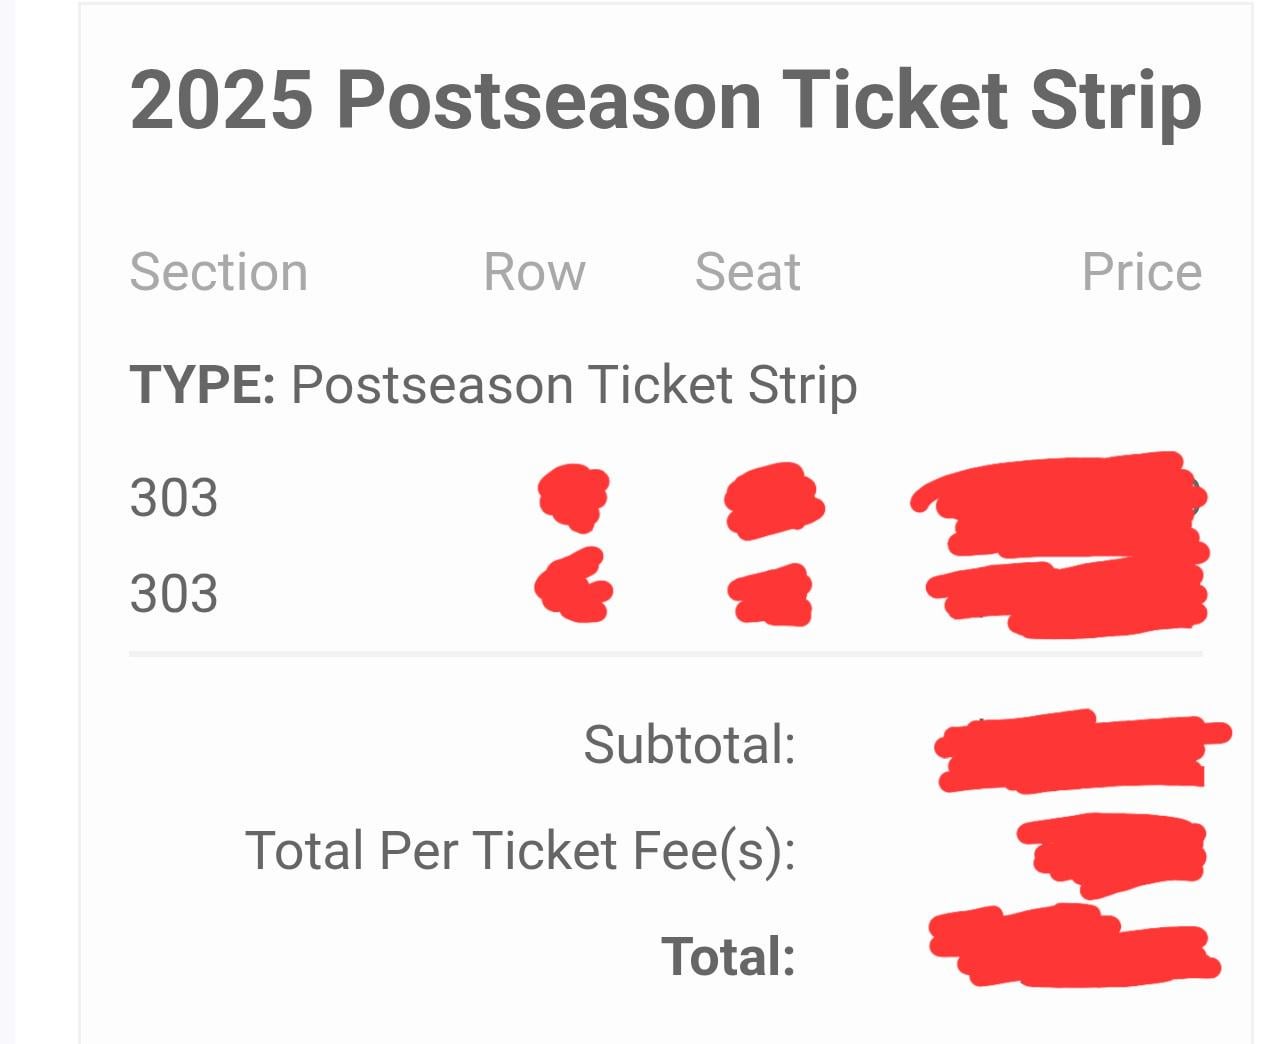The height and width of the screenshot is (1044, 1288).
Task: Click the bold Total: label
Action: [728, 956]
